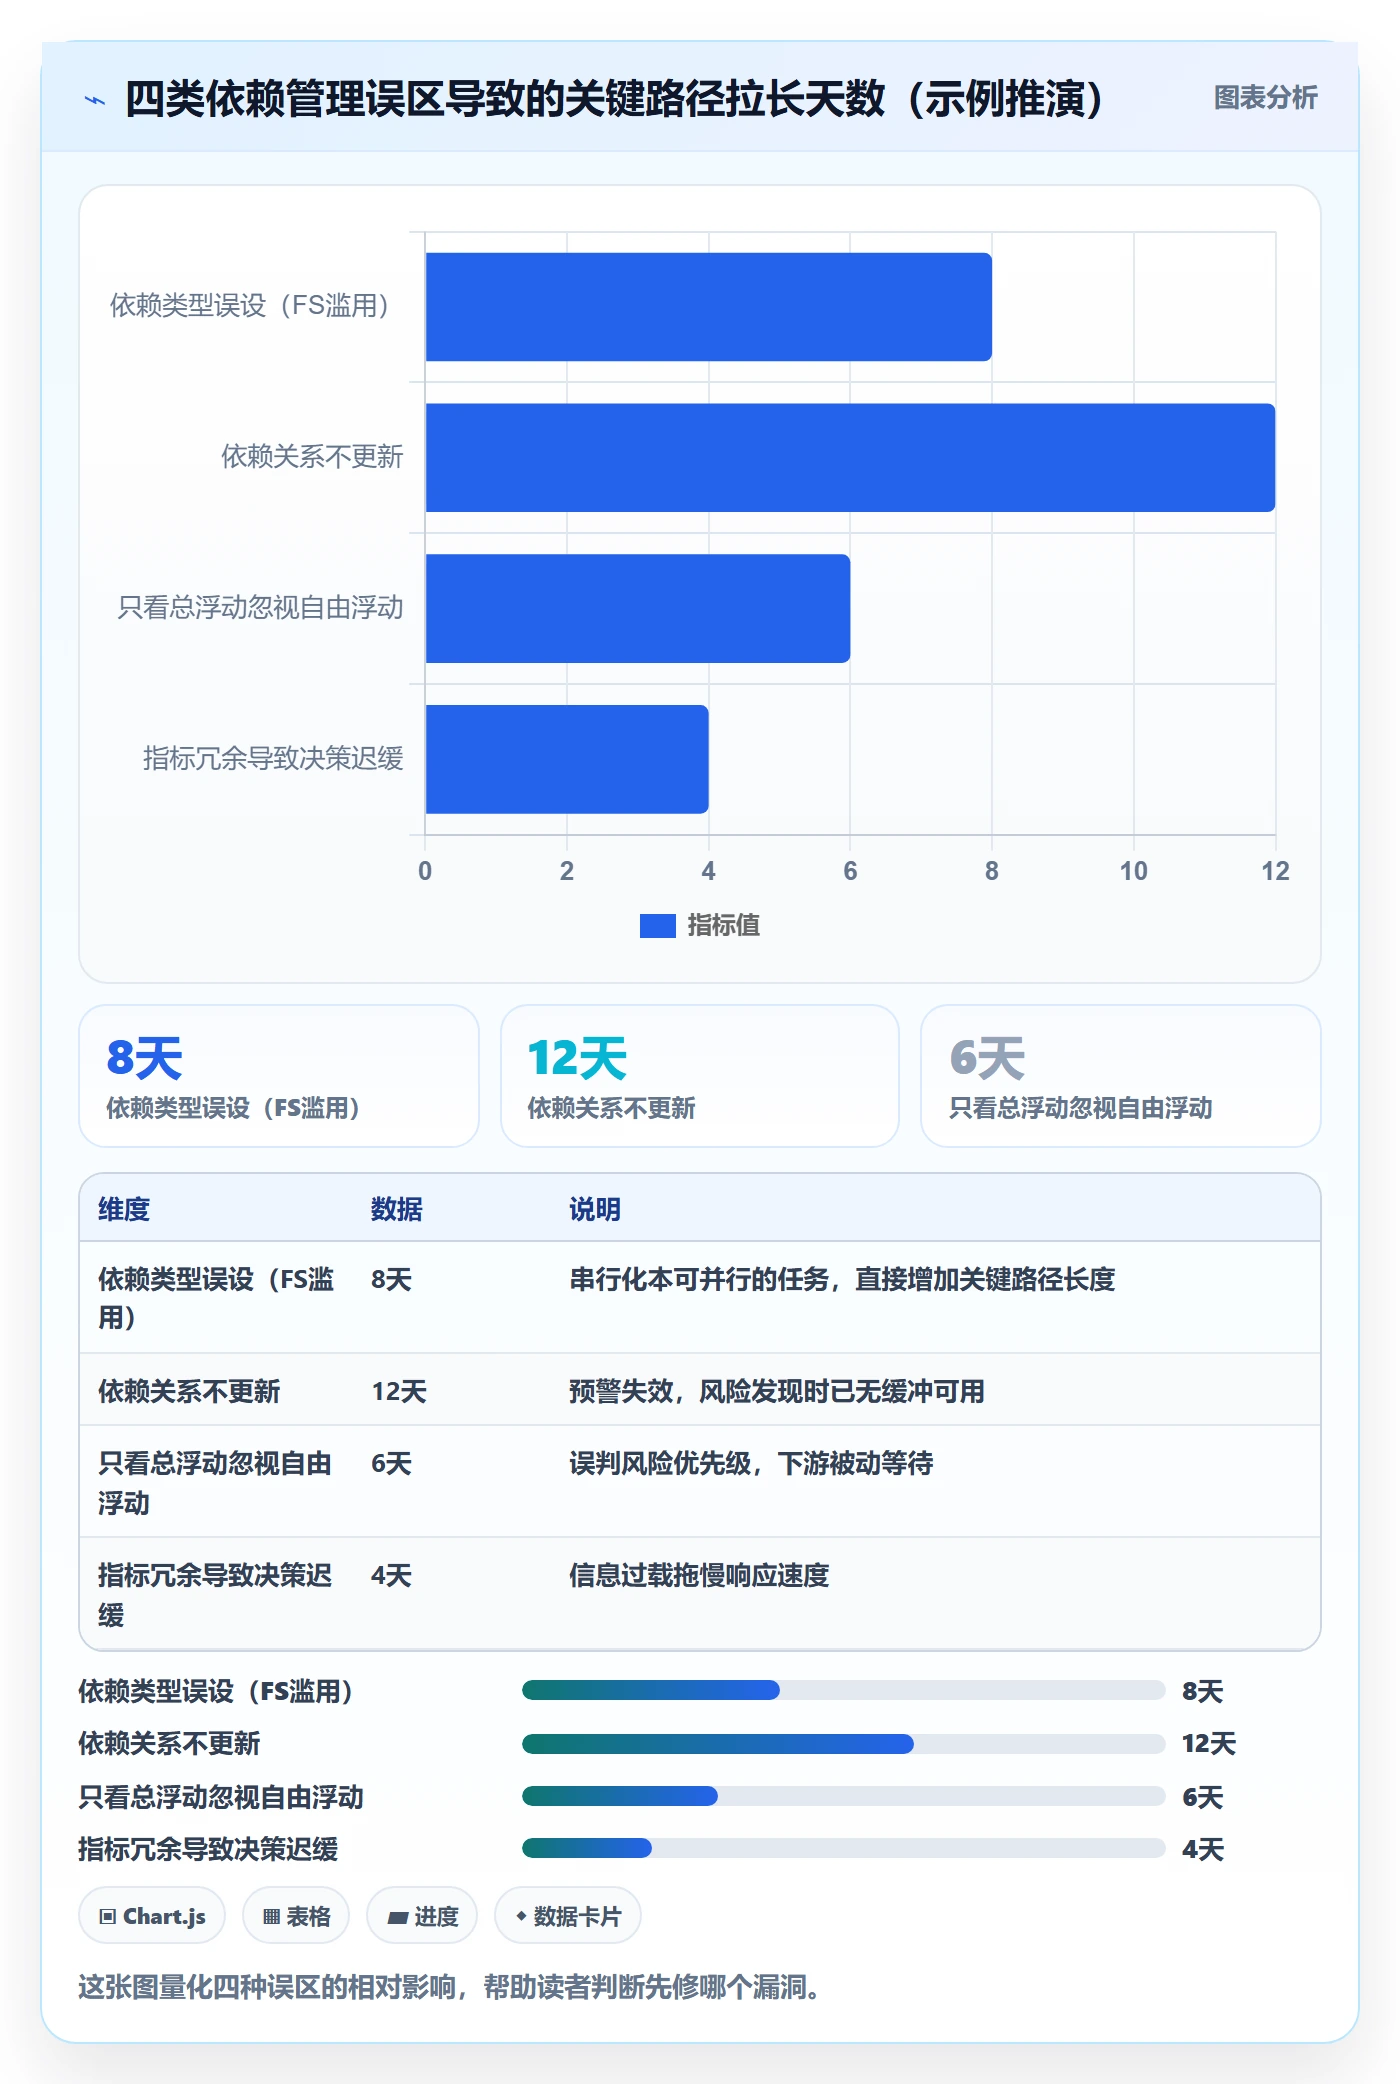The height and width of the screenshot is (2084, 1400).
Task: Click the 只看总浮动忽视自由浮动 chart bar
Action: click(x=638, y=609)
